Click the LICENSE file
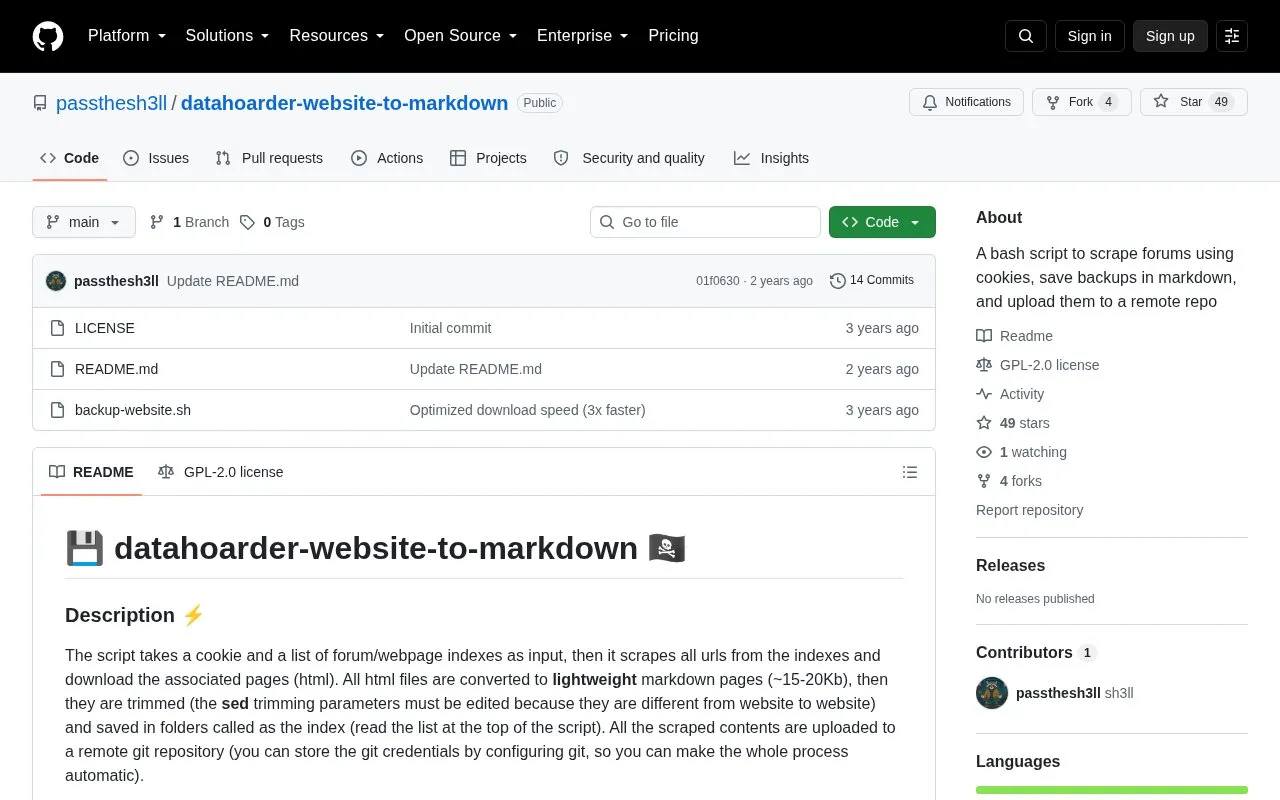 105,328
